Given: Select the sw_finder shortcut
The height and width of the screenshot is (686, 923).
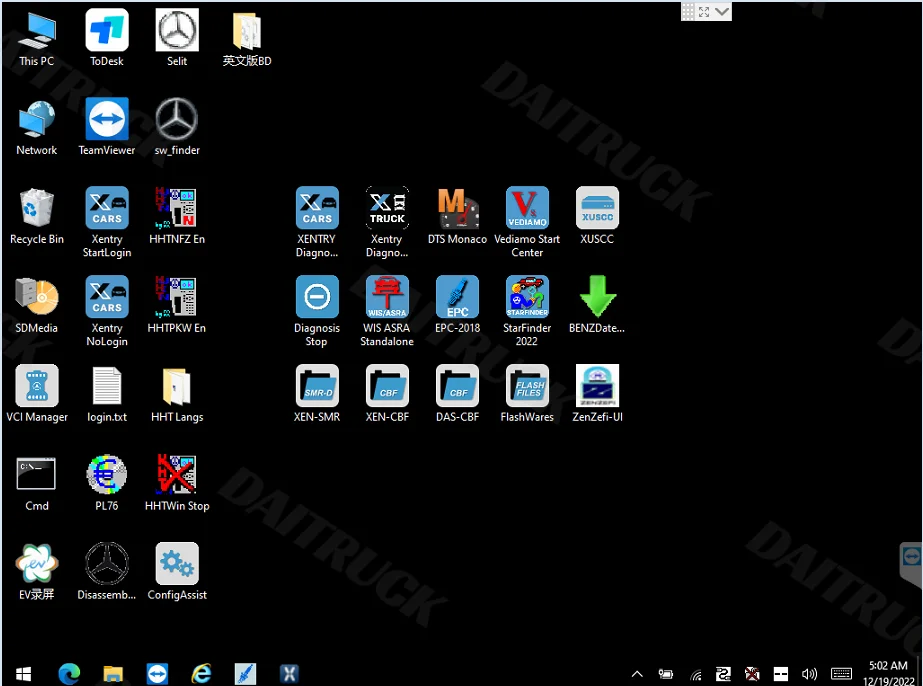Looking at the screenshot, I should (177, 127).
